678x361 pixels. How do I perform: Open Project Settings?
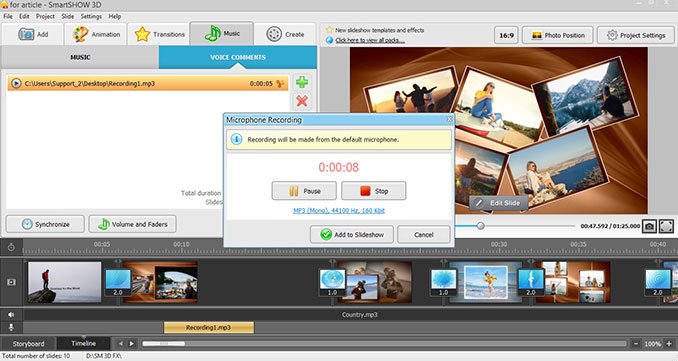click(636, 35)
